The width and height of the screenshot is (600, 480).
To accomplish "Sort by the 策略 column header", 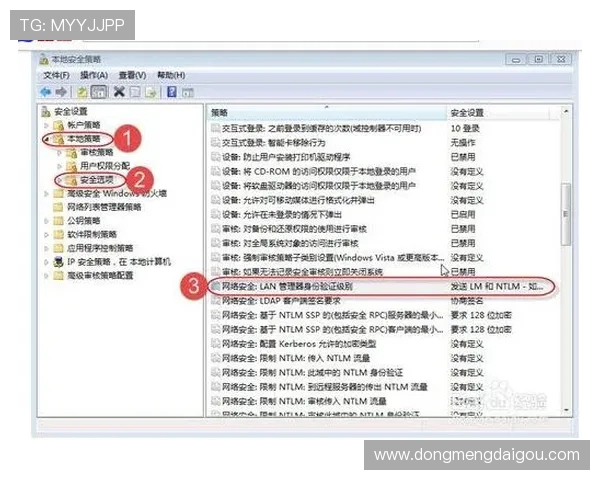I will click(x=327, y=113).
